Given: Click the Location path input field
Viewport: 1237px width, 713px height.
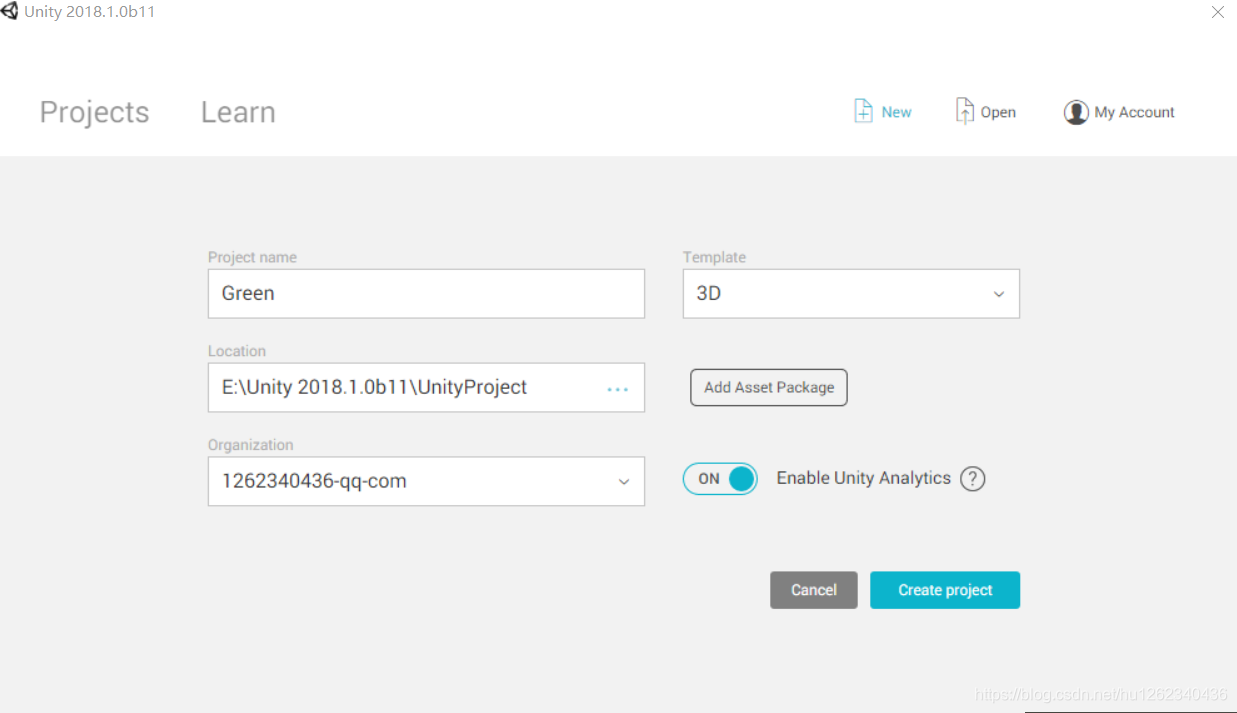Looking at the screenshot, I should point(426,388).
